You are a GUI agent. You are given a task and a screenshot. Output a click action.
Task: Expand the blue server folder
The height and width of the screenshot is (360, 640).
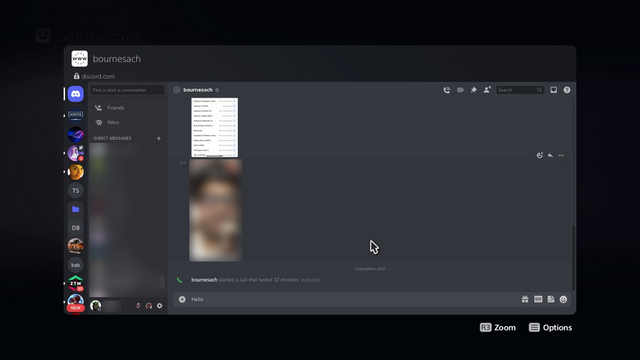coord(76,209)
